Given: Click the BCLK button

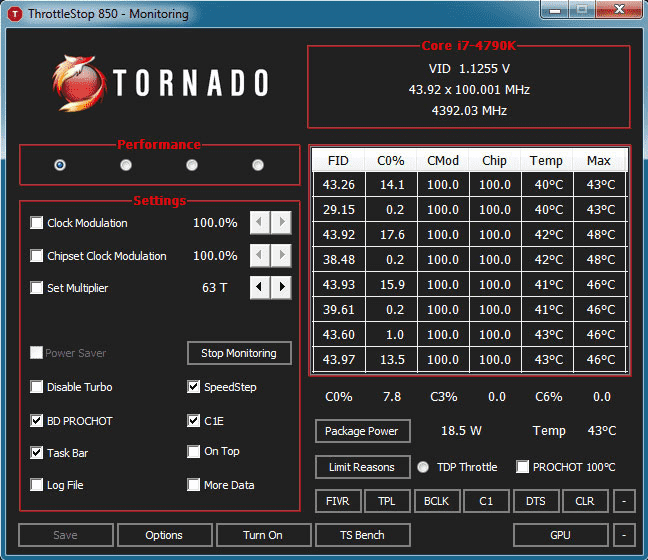Looking at the screenshot, I should [437, 501].
